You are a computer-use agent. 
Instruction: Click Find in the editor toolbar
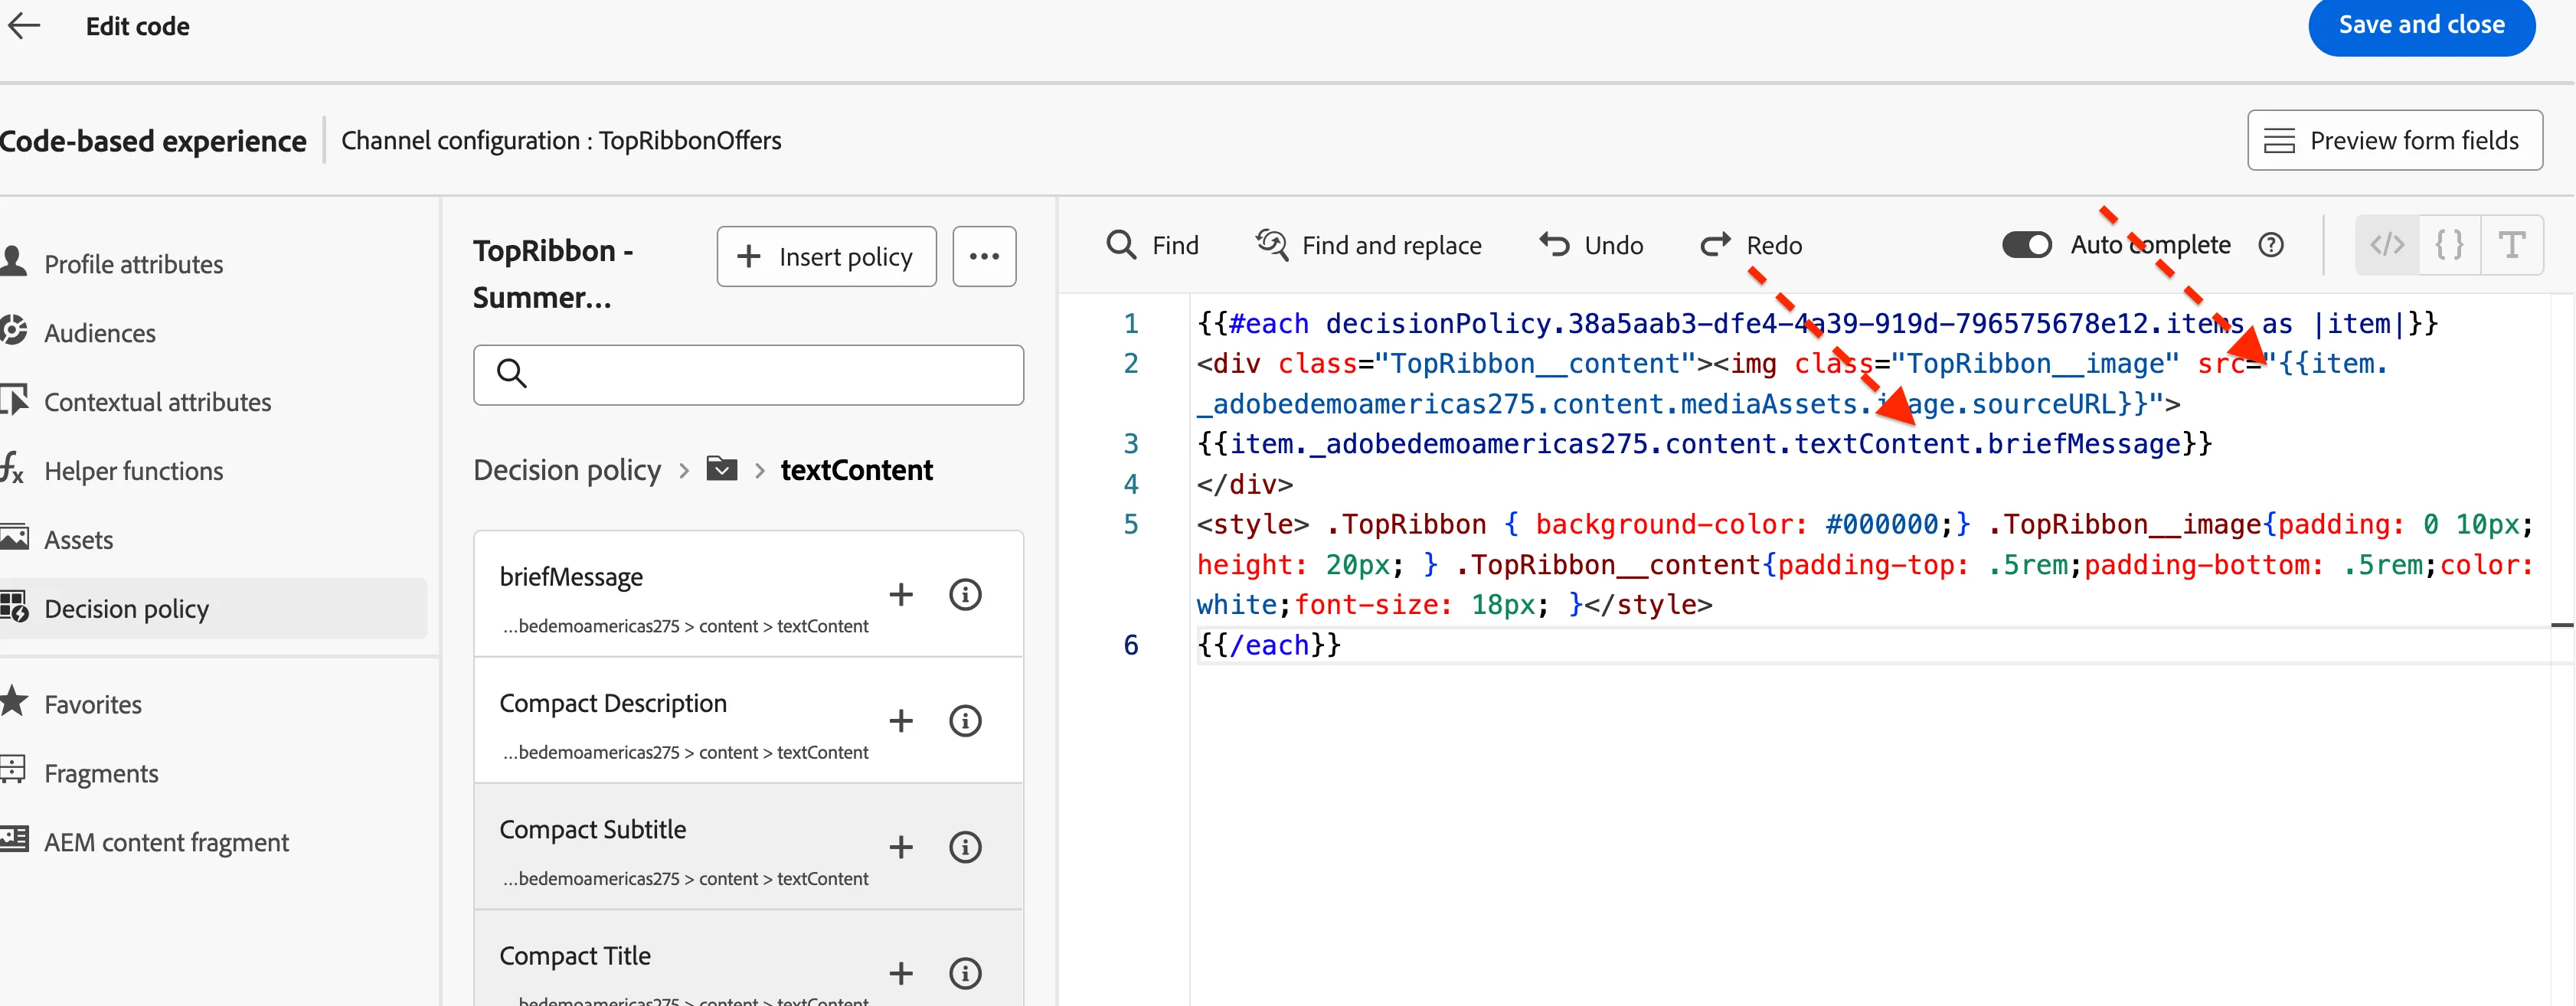(x=1152, y=245)
